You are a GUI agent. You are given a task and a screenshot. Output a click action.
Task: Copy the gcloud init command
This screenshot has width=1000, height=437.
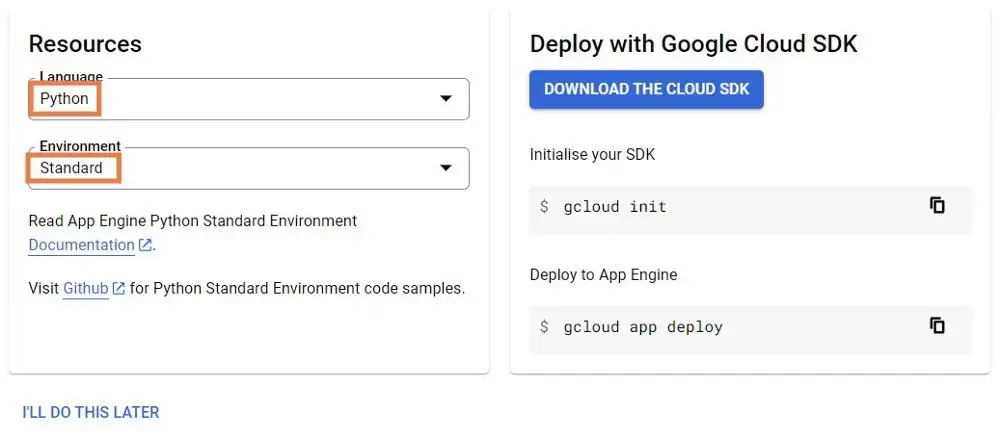pyautogui.click(x=937, y=205)
